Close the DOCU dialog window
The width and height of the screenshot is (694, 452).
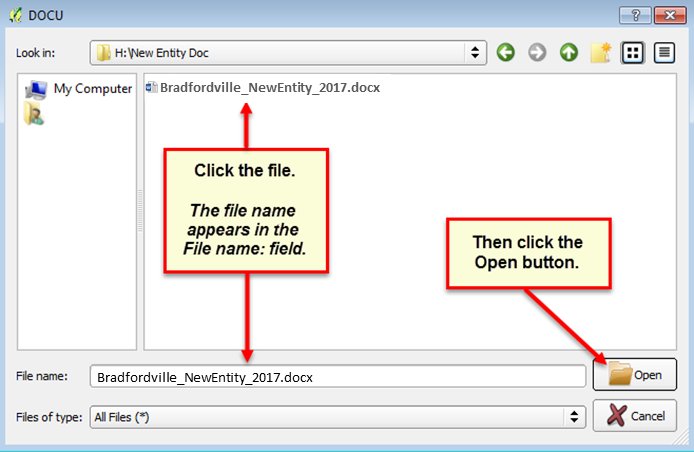coord(670,15)
